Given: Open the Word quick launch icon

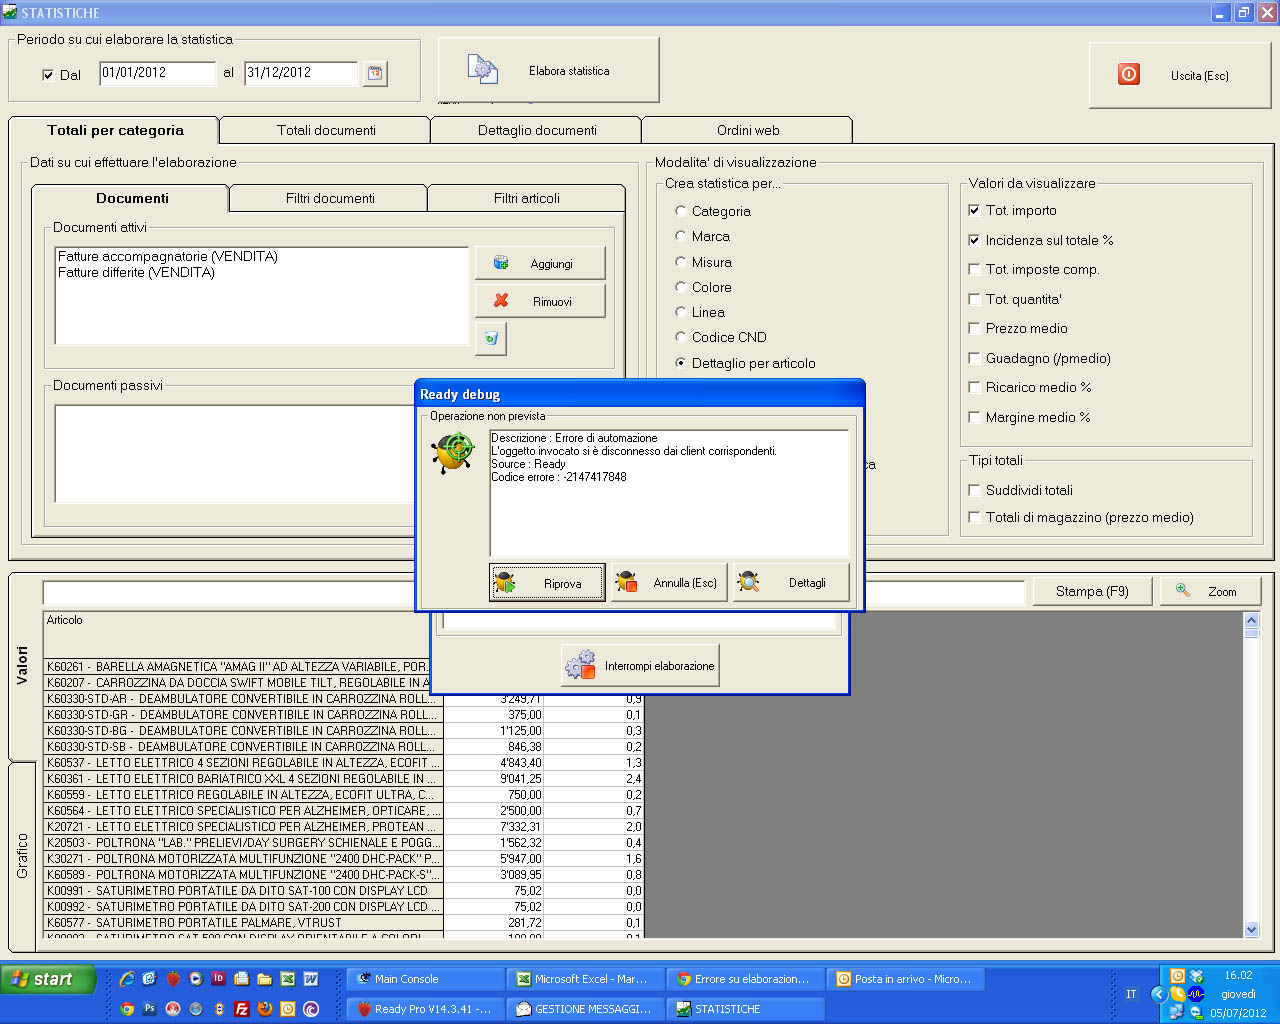Looking at the screenshot, I should click(x=311, y=979).
